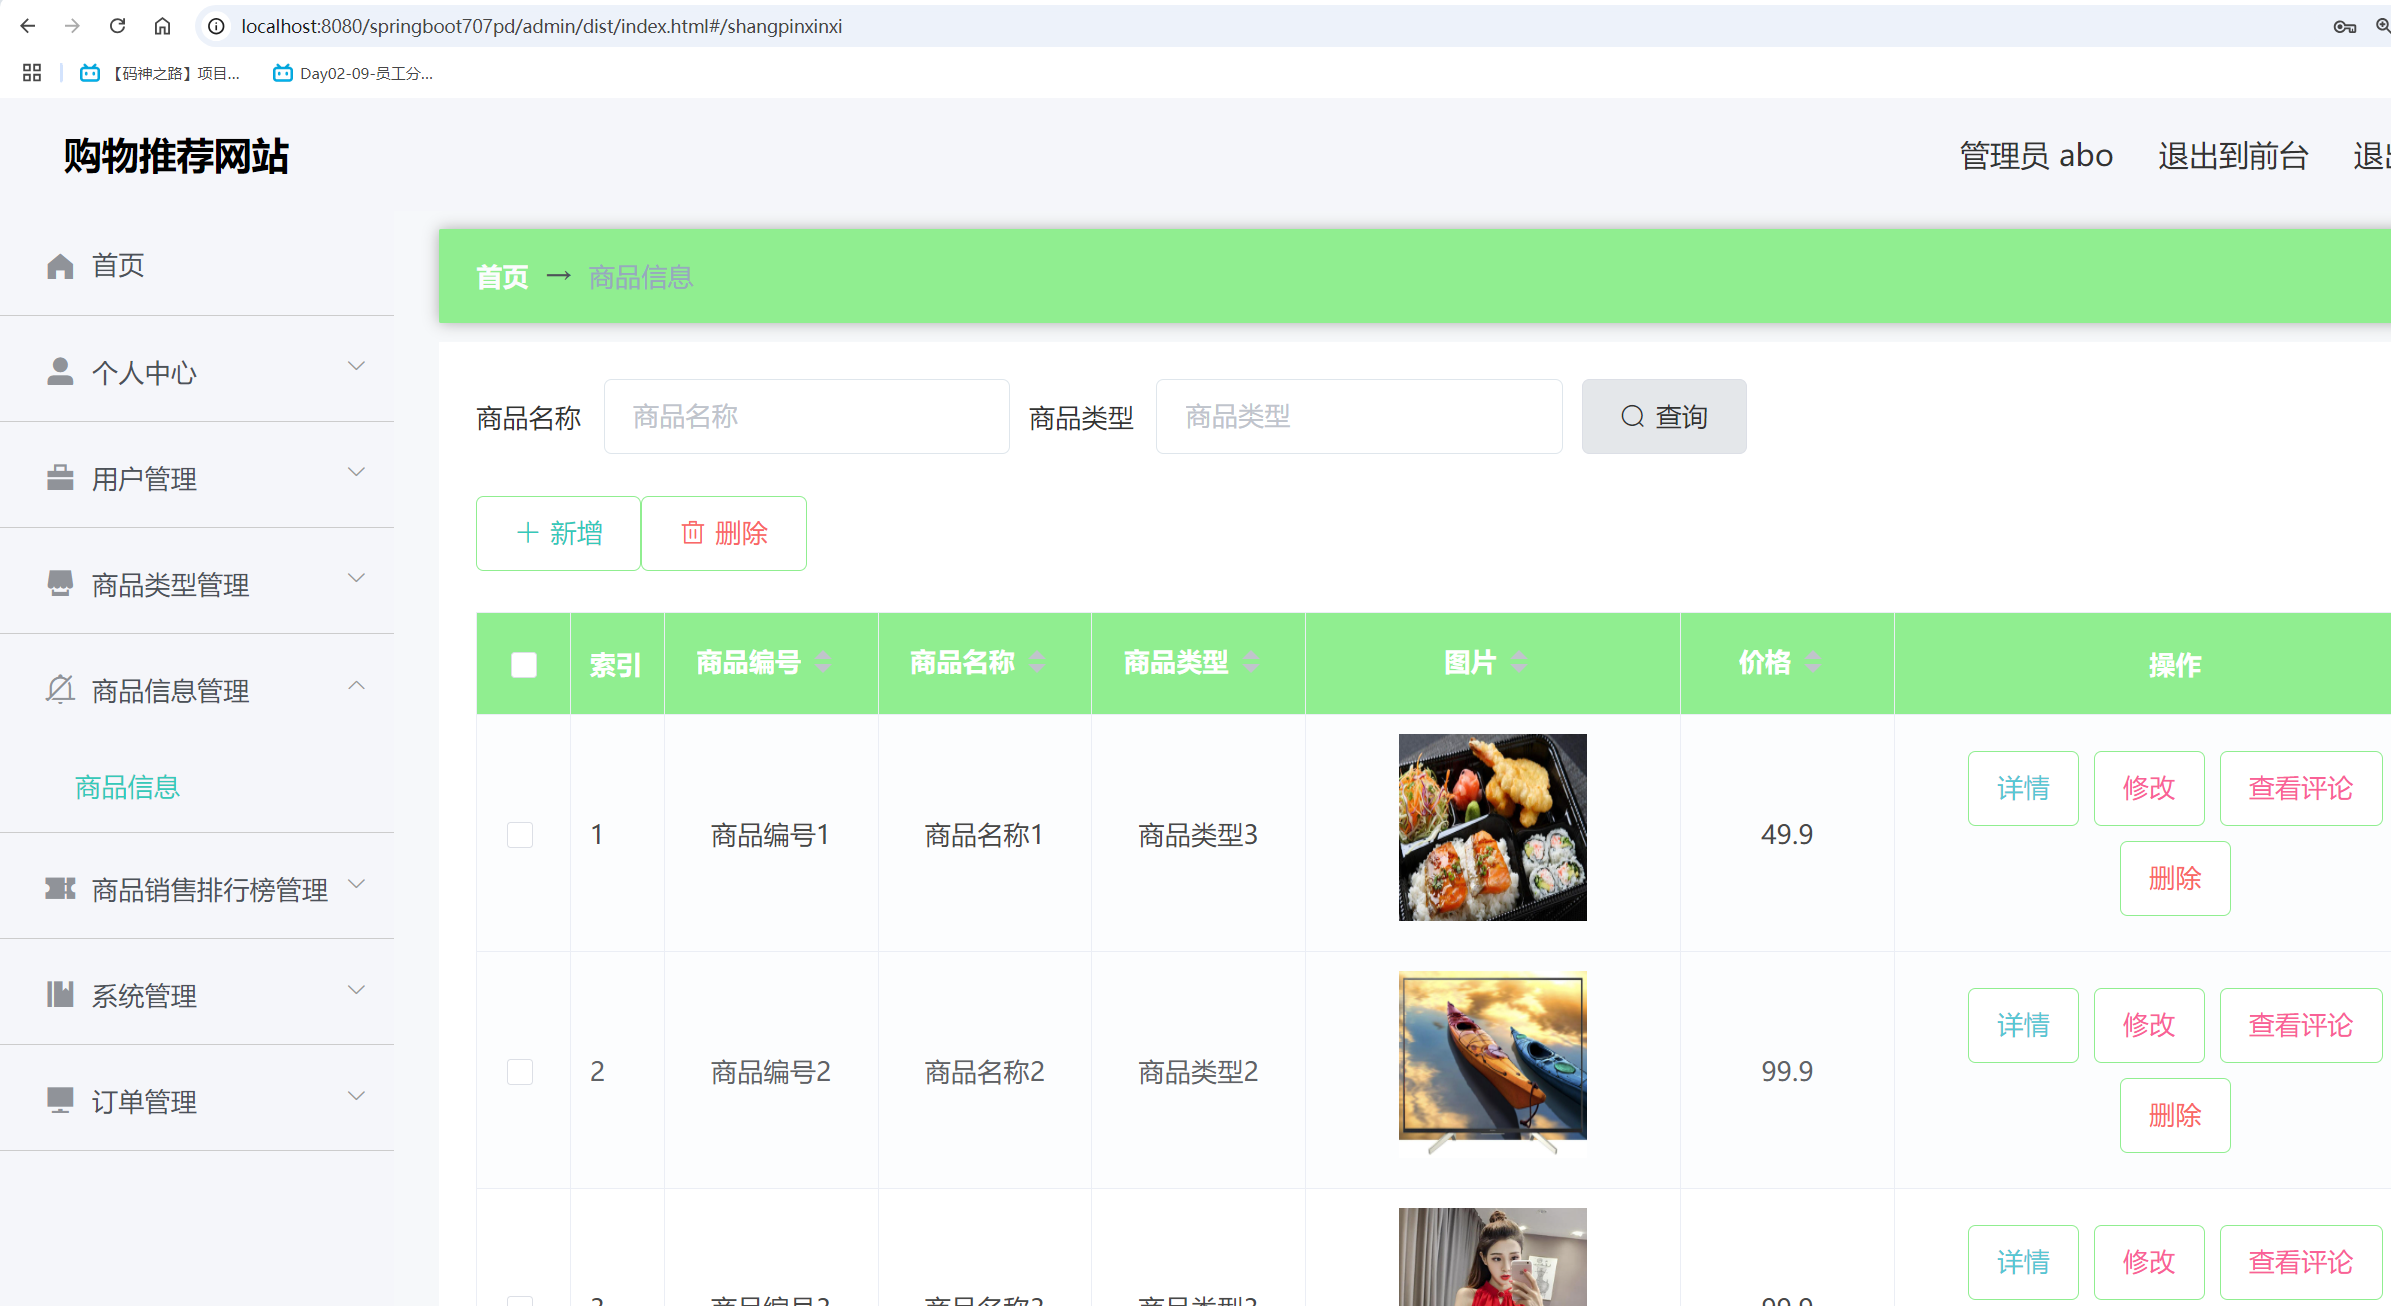The height and width of the screenshot is (1306, 2391).
Task: Click 退出到前台 in the top navigation
Action: [2232, 156]
